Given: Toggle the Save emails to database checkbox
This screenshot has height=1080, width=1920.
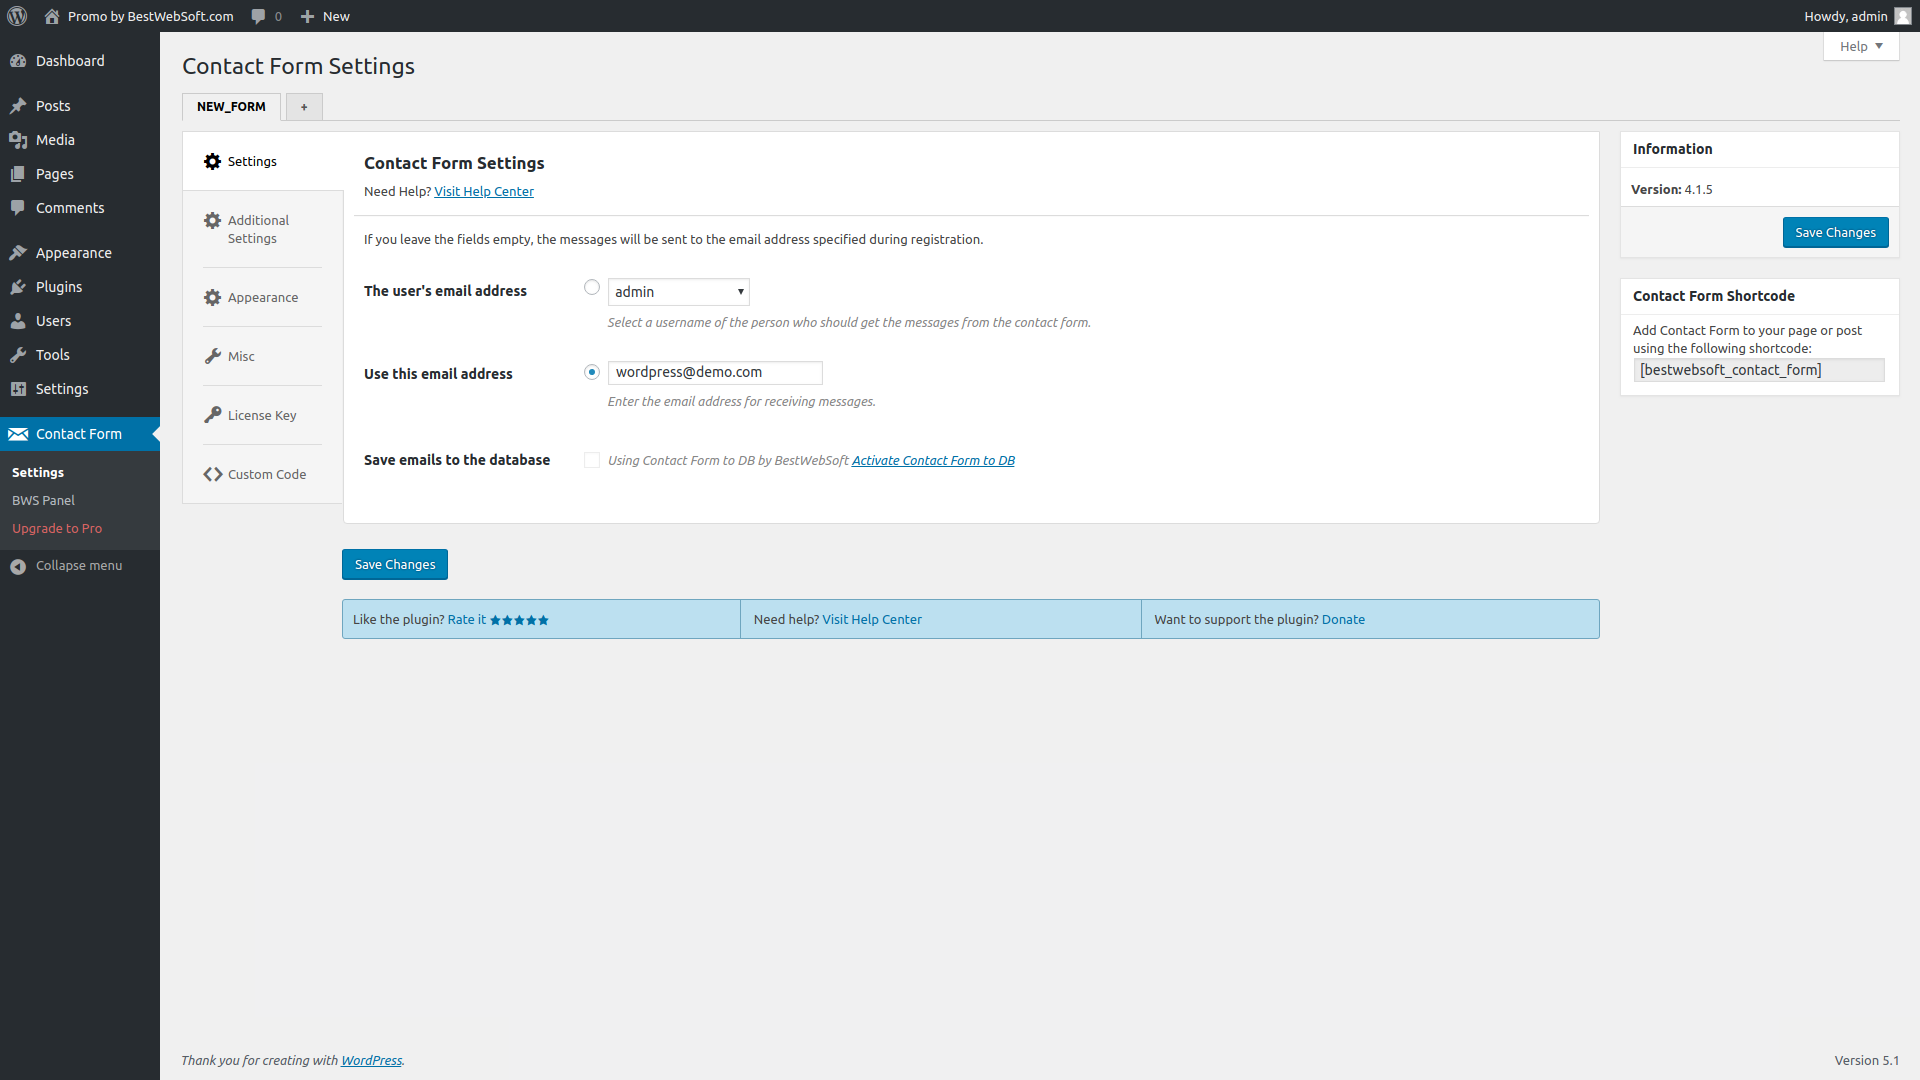Looking at the screenshot, I should 592,460.
